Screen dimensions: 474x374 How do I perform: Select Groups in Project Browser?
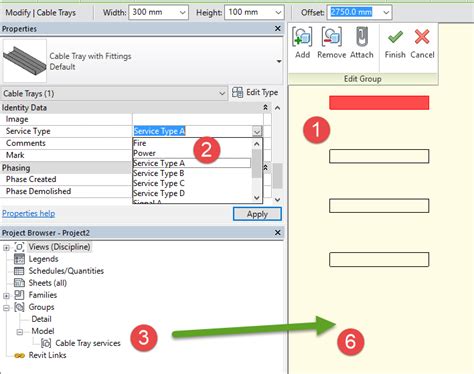[x=41, y=307]
